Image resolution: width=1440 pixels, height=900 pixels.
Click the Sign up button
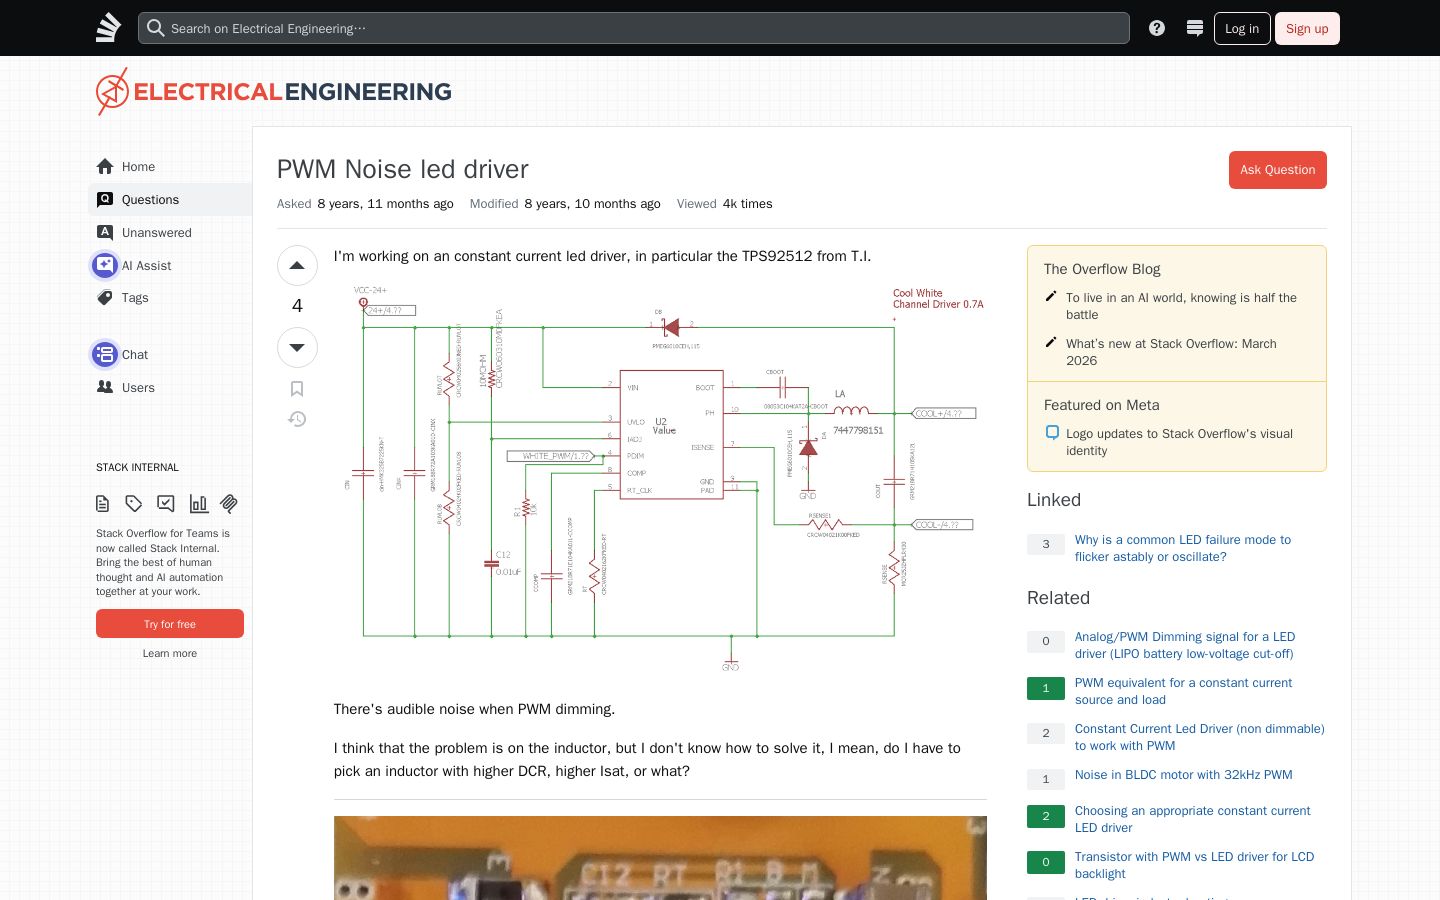[1307, 28]
